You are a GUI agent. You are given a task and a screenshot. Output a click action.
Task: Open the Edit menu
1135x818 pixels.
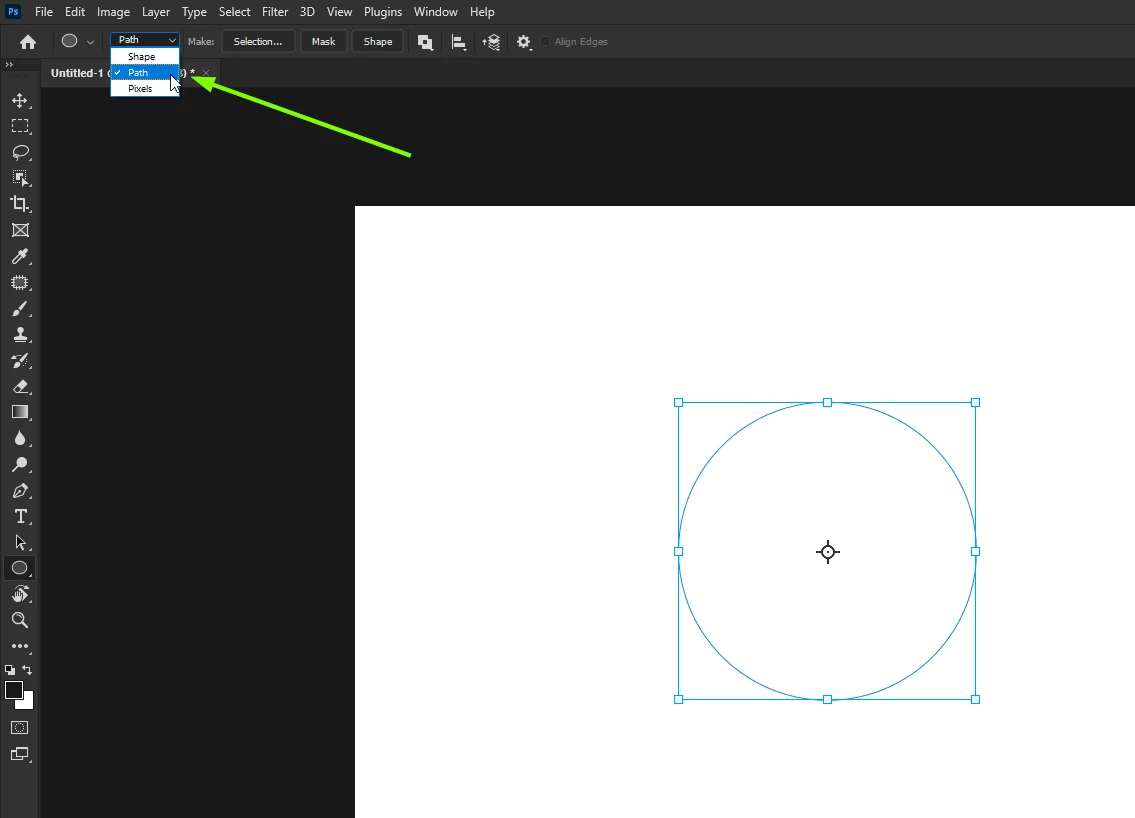[x=75, y=12]
